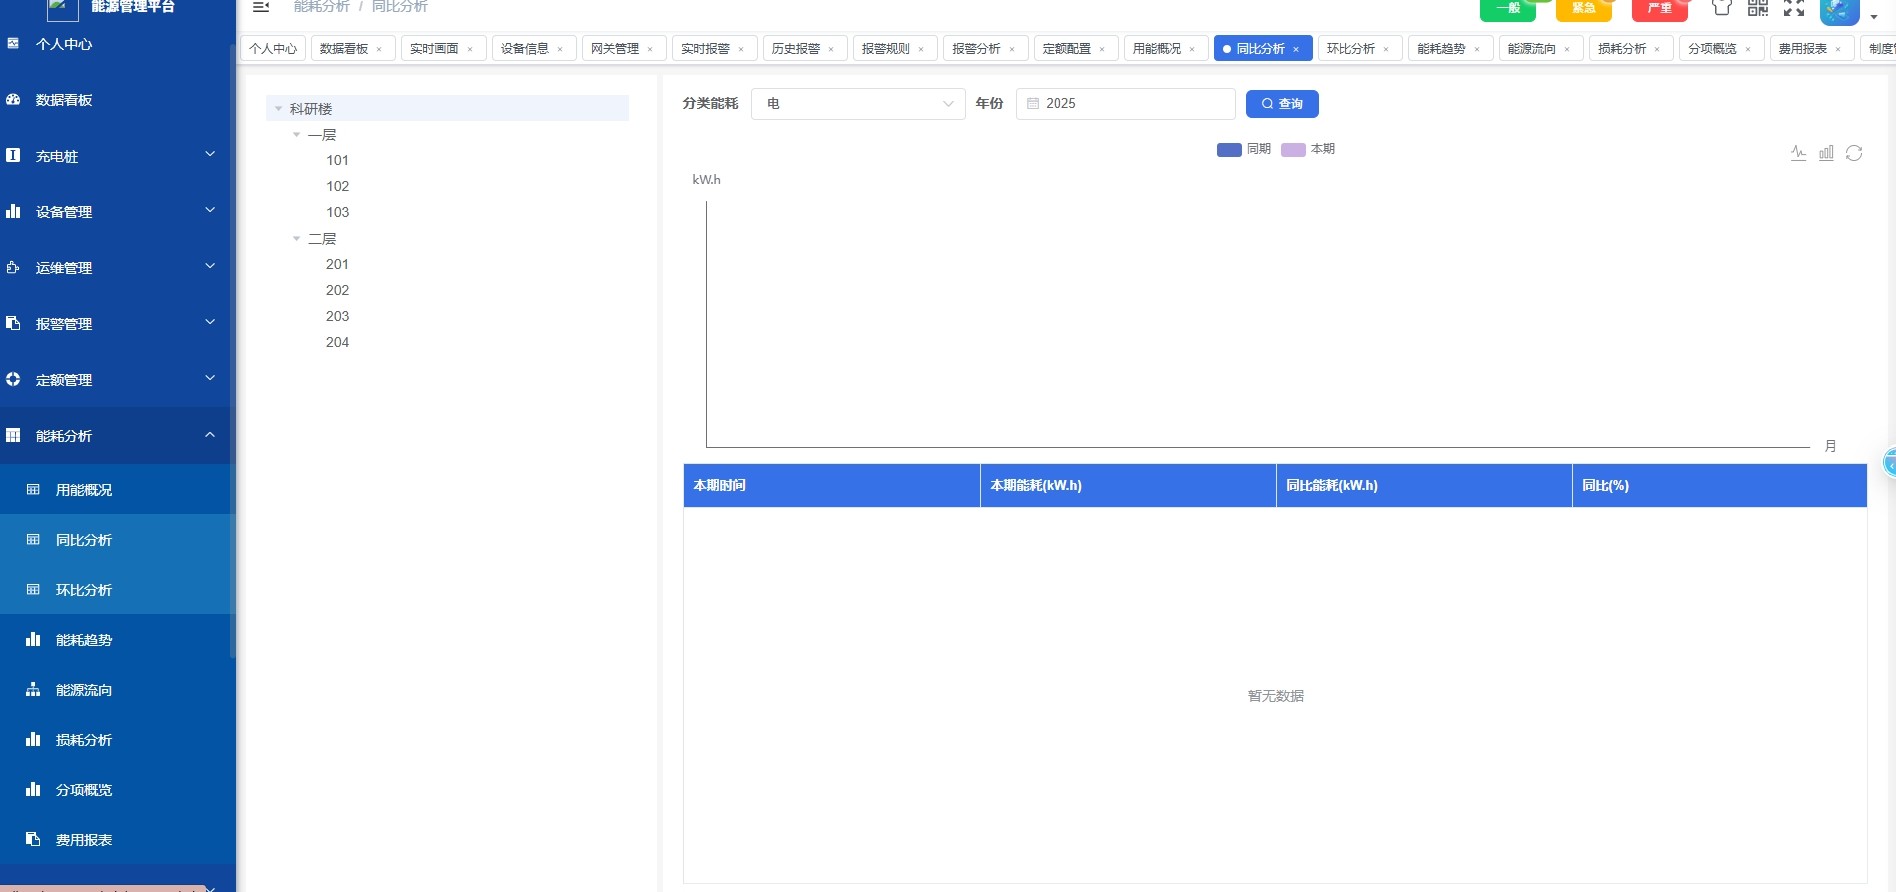The height and width of the screenshot is (892, 1896).
Task: Click the 查询 search button
Action: pyautogui.click(x=1281, y=104)
